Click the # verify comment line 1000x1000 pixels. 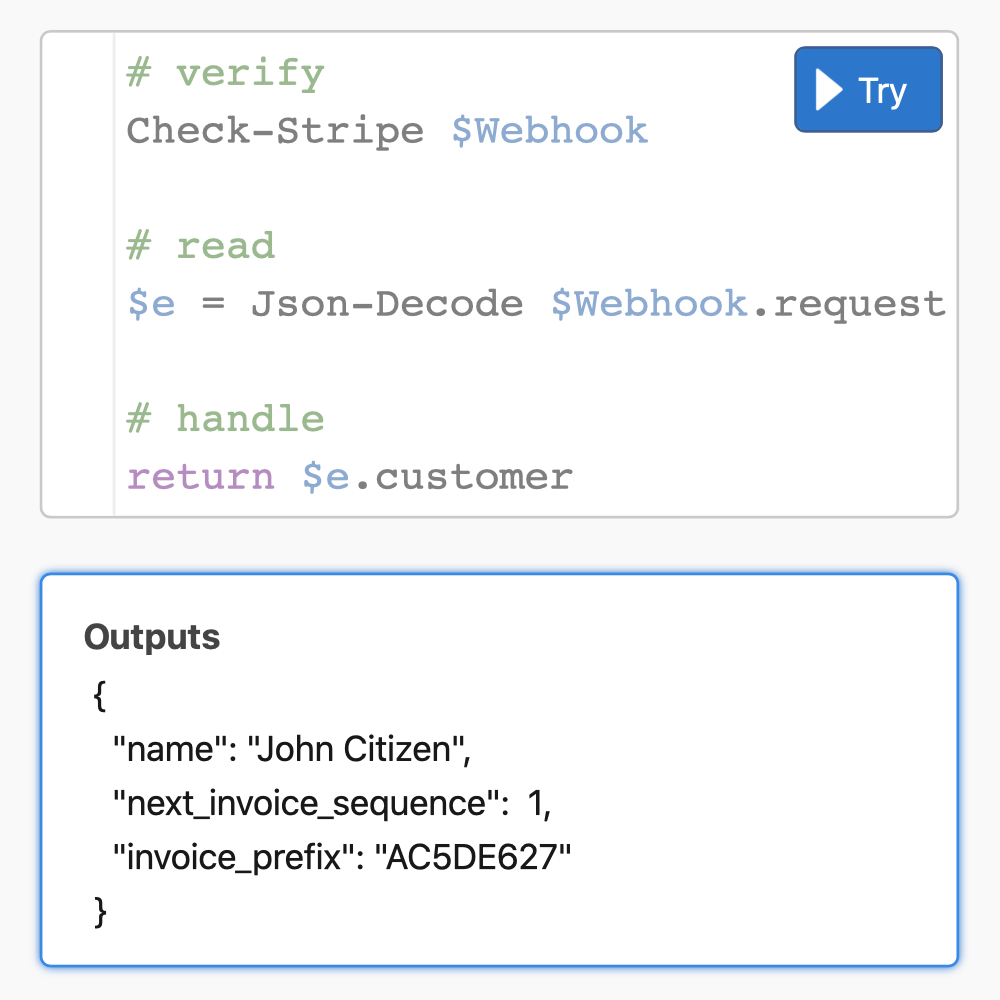(x=225, y=73)
